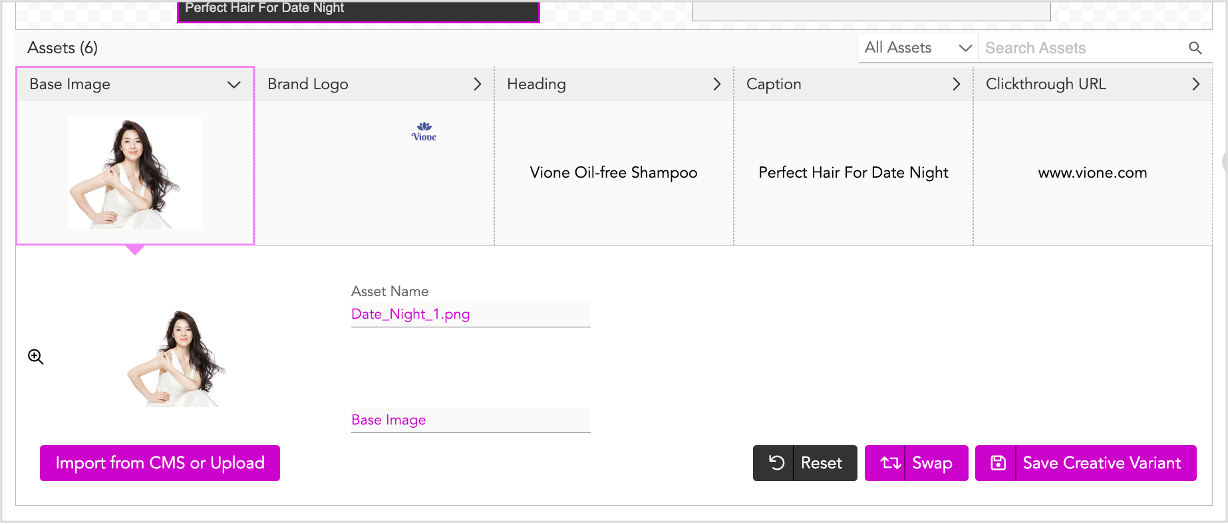Click the magnify zoom icon beside preview
The width and height of the screenshot is (1228, 524).
click(x=36, y=356)
